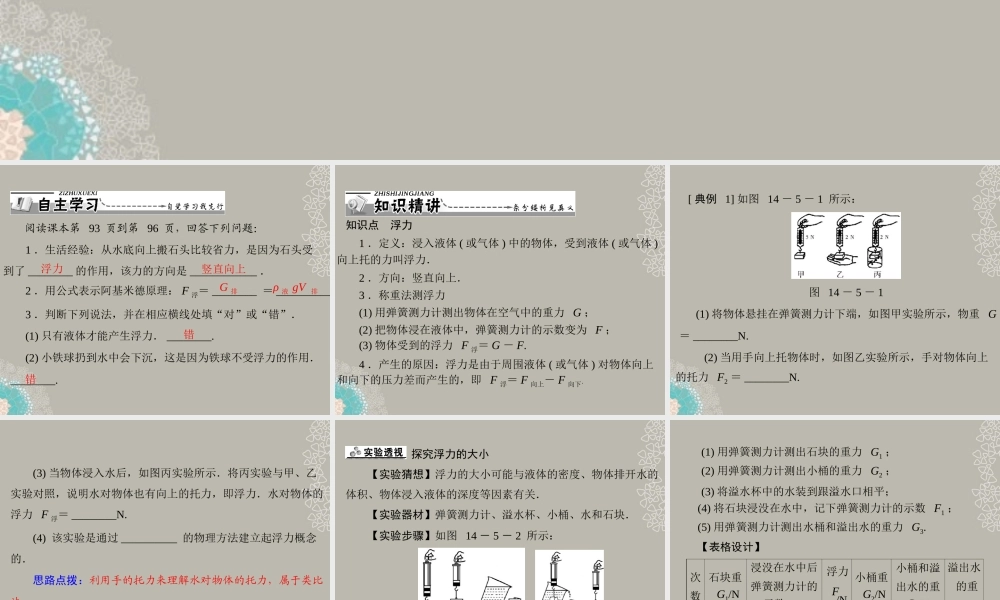Click table header cell 溢出水的重

pos(963,580)
